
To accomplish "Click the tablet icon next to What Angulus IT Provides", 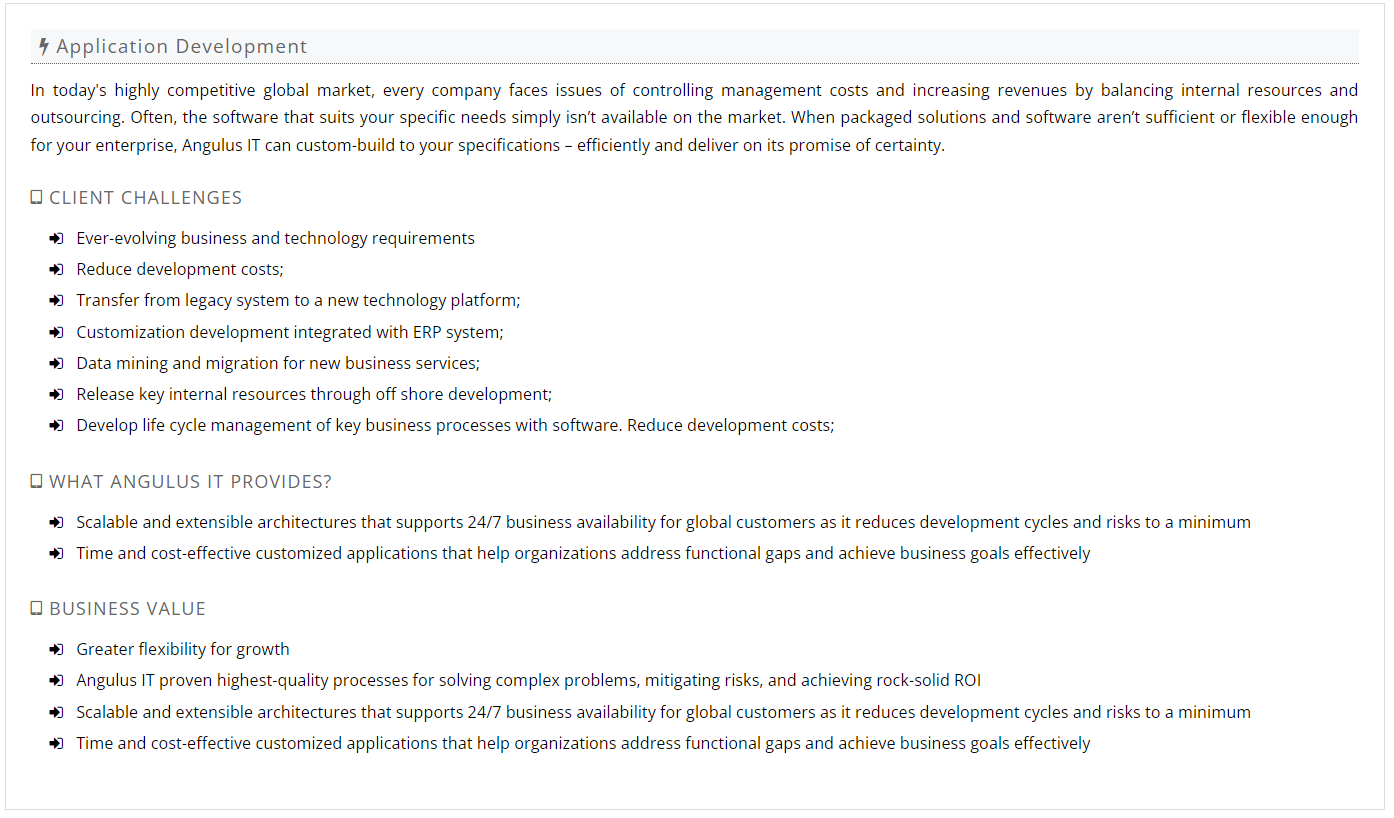I will [37, 482].
